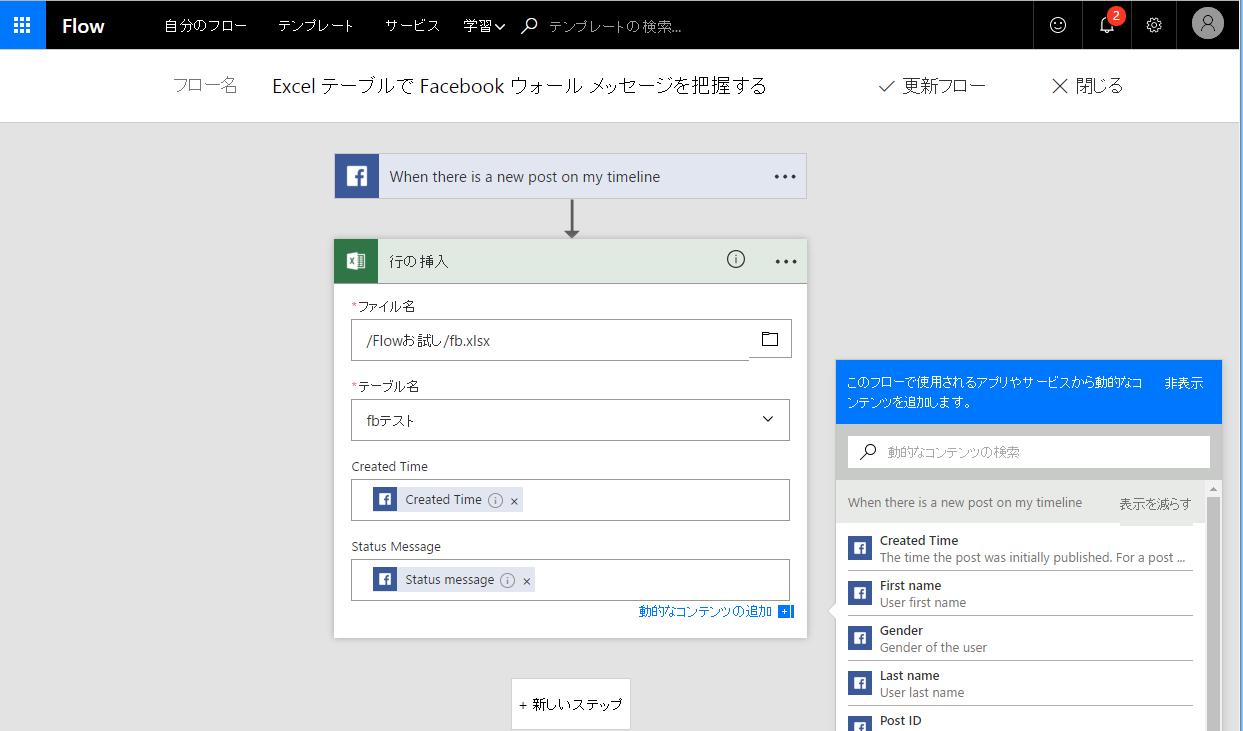Viewport: 1243px width, 731px height.
Task: Open the settings gear icon
Action: click(x=1154, y=25)
